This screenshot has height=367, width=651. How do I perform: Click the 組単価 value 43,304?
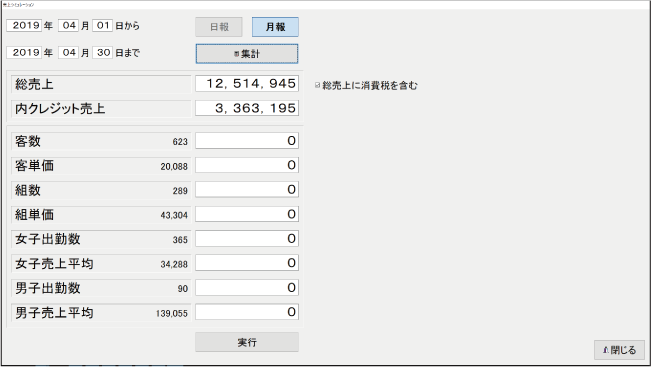pyautogui.click(x=174, y=215)
